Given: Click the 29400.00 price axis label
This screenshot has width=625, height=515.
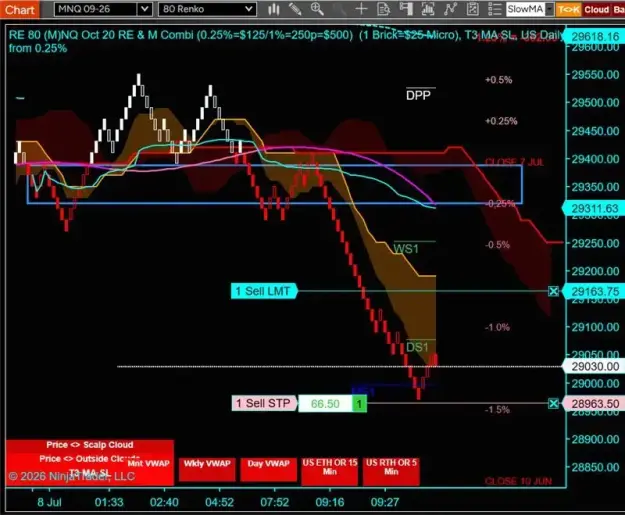Looking at the screenshot, I should (596, 159).
